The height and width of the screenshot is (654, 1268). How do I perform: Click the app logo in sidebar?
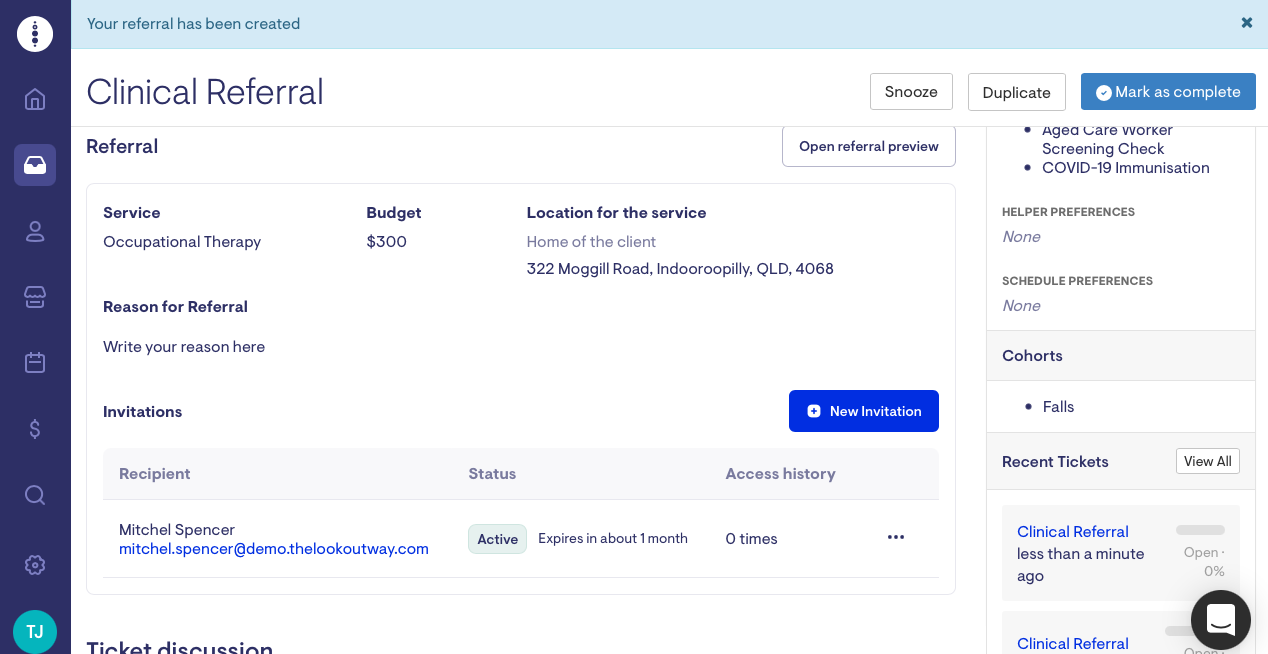click(35, 34)
